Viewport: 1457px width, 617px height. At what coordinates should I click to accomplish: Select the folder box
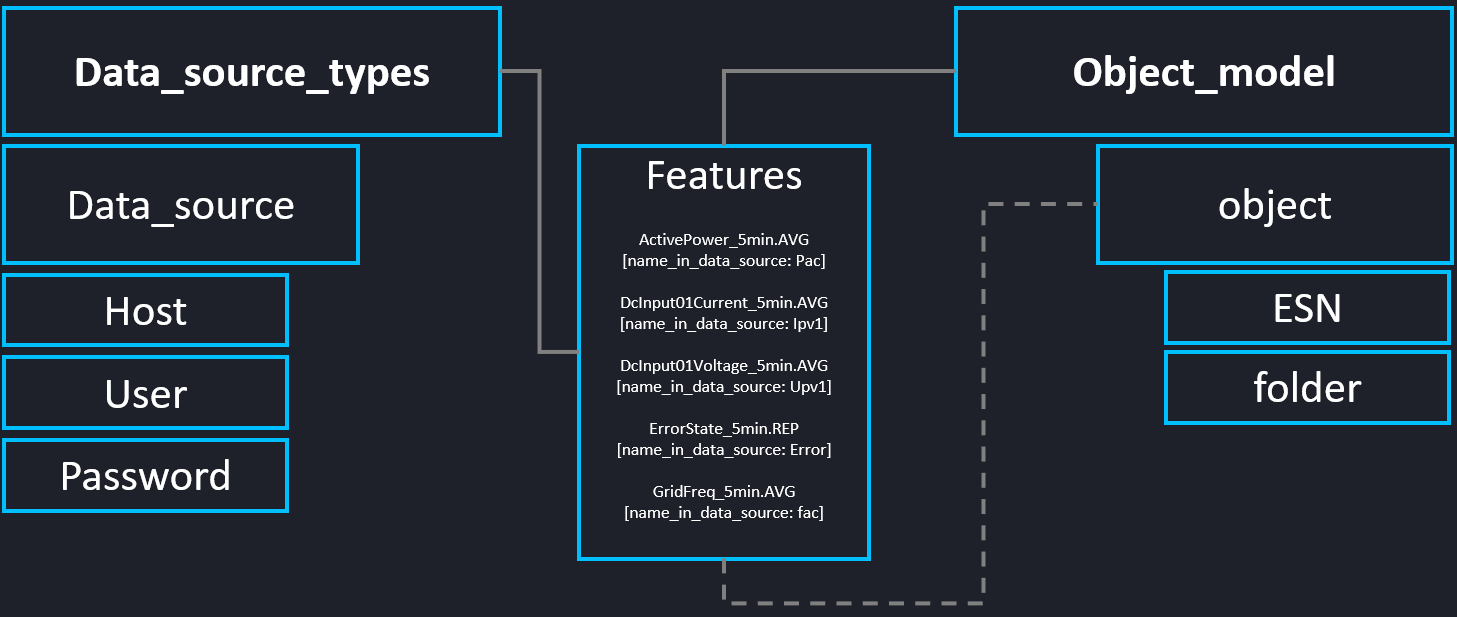[x=1307, y=387]
